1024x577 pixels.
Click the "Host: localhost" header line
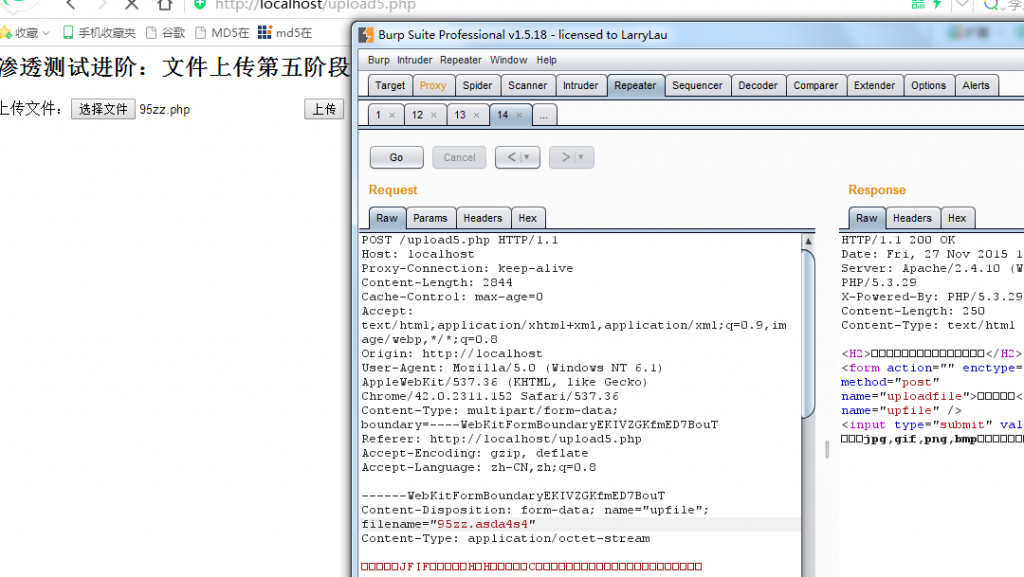418,254
